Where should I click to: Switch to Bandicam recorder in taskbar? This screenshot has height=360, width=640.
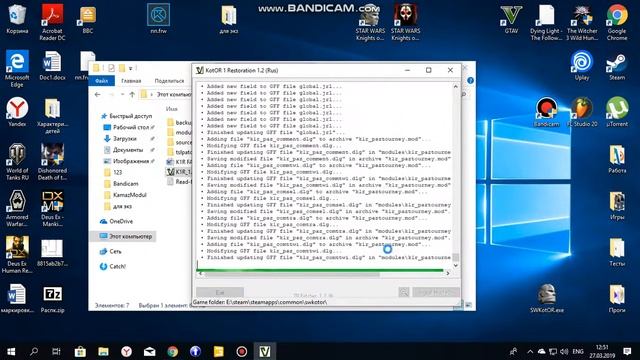click(241, 351)
